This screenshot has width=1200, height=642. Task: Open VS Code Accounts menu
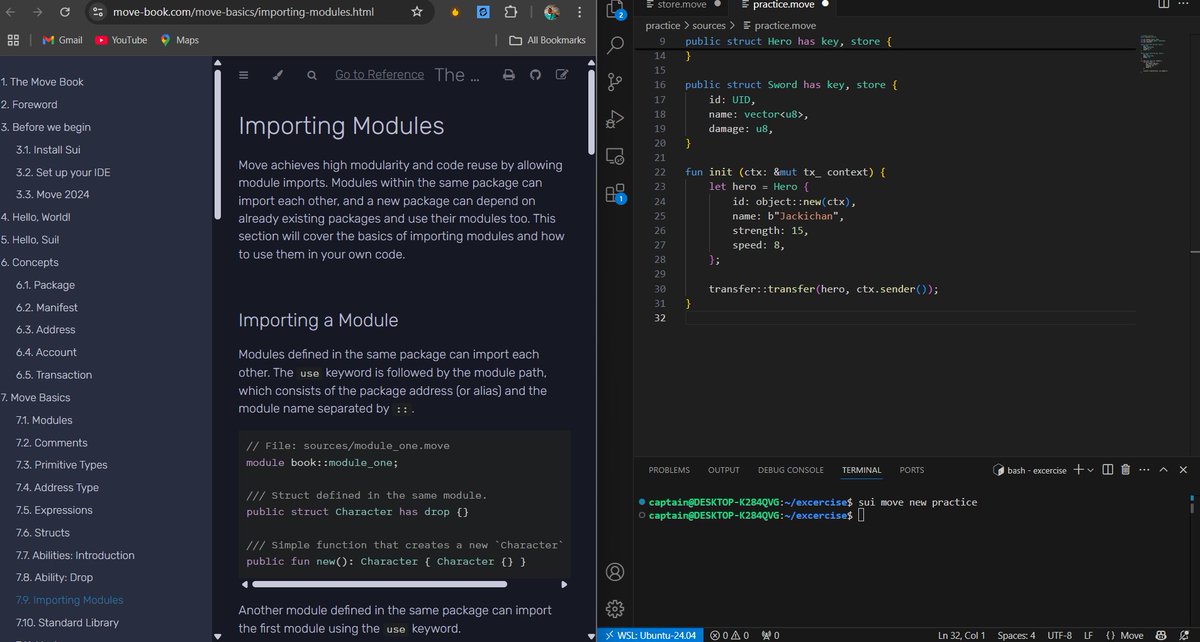tap(616, 572)
